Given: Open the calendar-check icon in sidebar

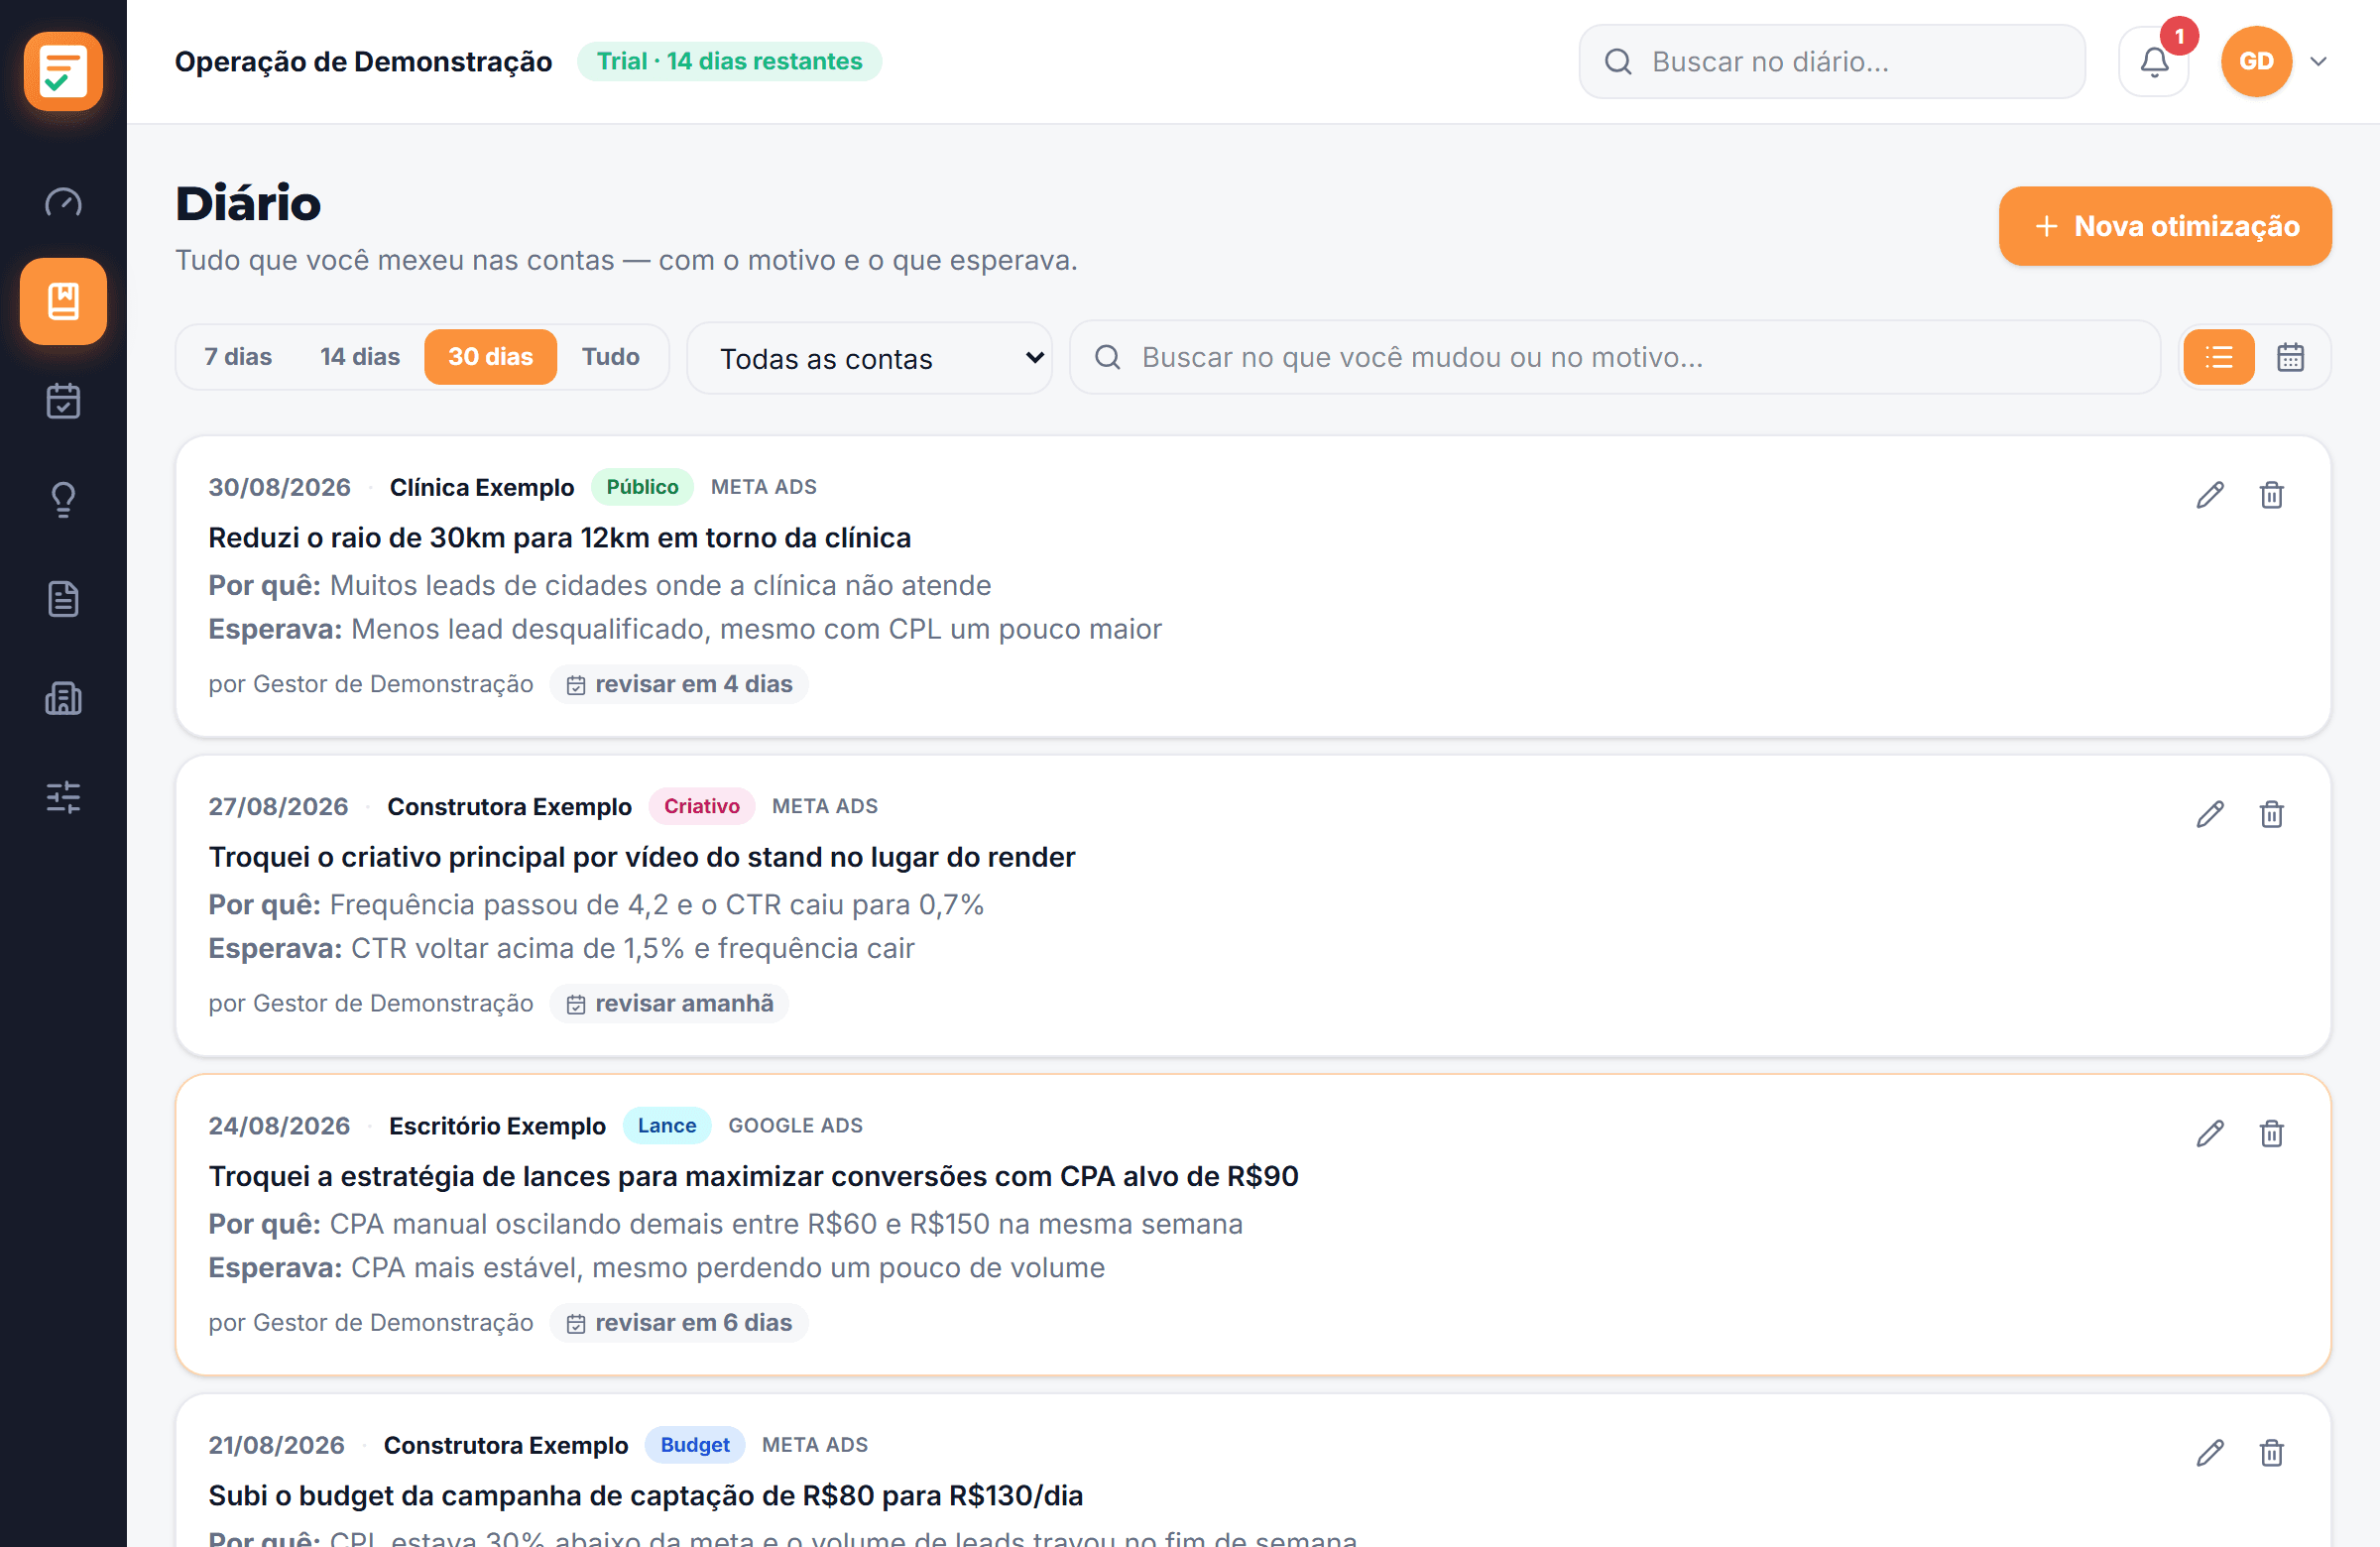Looking at the screenshot, I should point(63,401).
